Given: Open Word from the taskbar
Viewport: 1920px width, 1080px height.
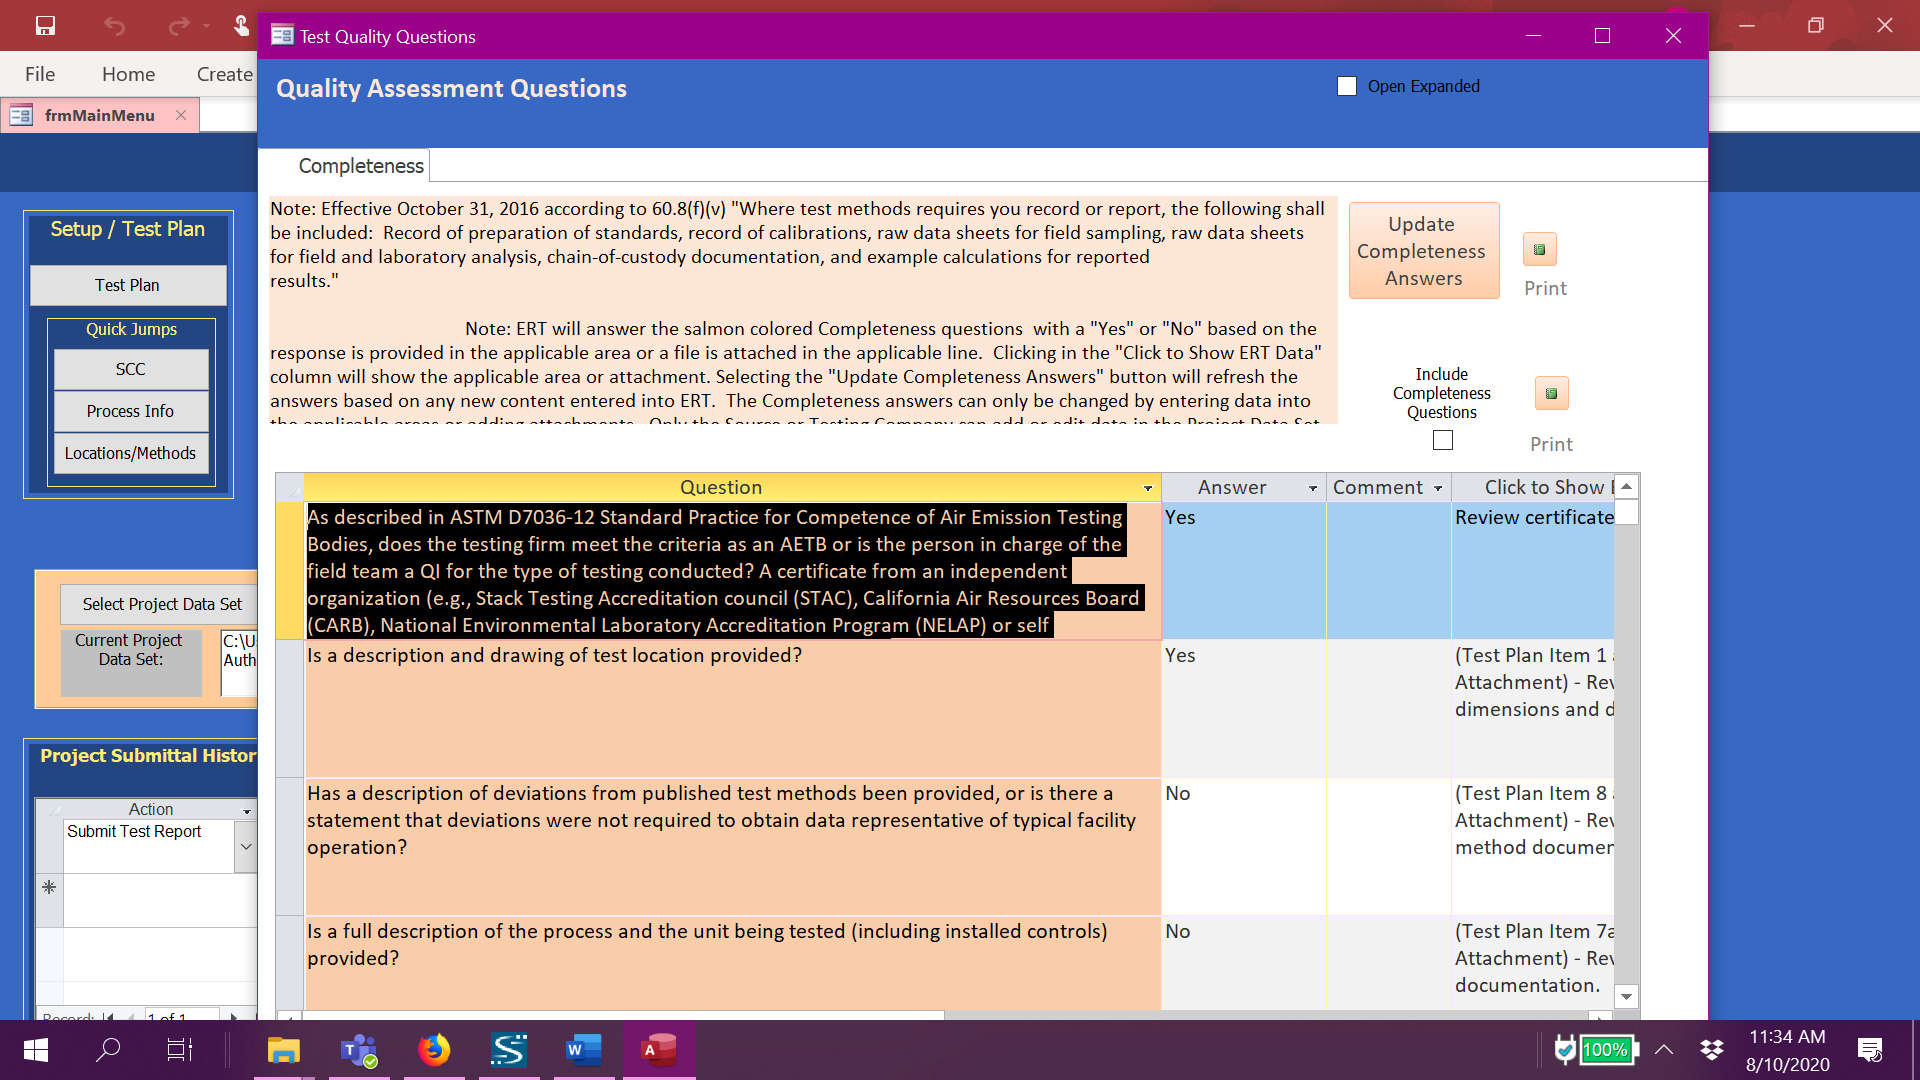Looking at the screenshot, I should [x=583, y=1050].
